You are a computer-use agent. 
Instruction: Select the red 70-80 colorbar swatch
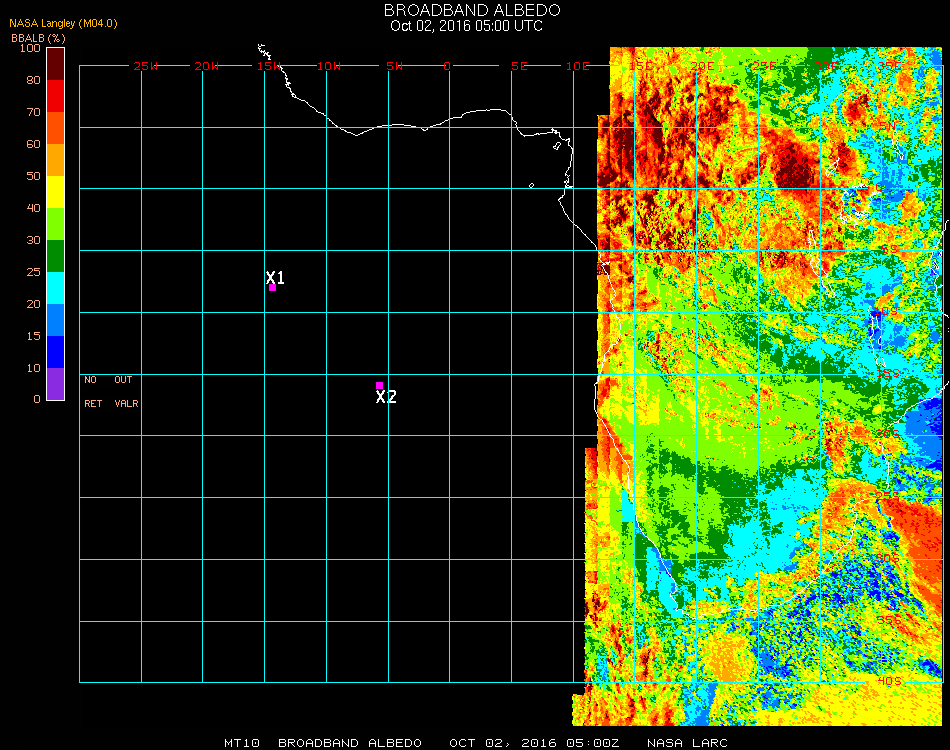point(55,96)
